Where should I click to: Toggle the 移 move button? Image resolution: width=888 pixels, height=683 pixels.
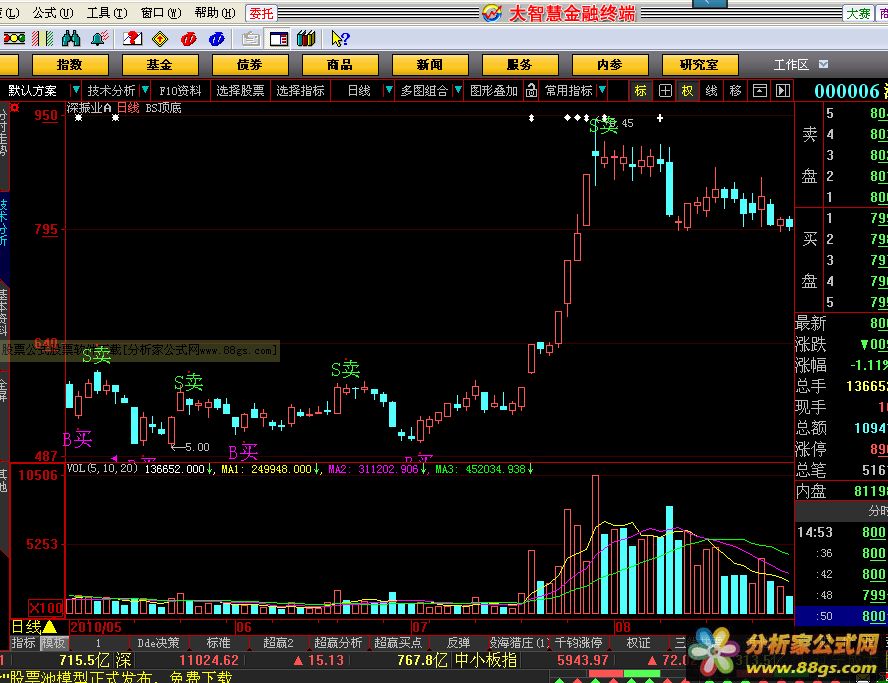(x=735, y=91)
